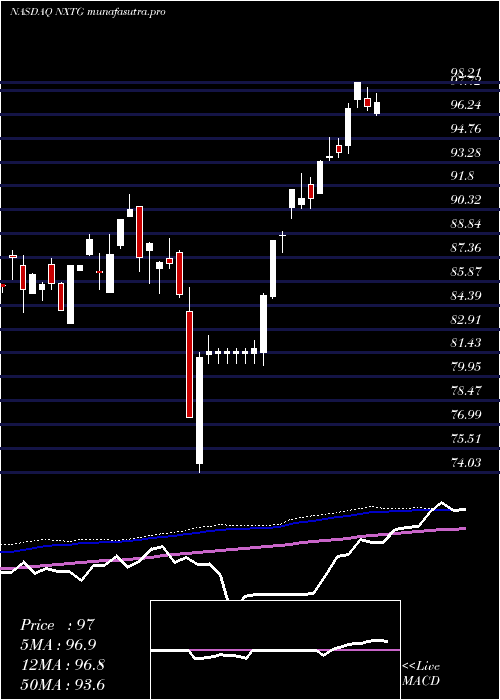
Task: Select the 93.28 price axis label
Action: click(466, 153)
